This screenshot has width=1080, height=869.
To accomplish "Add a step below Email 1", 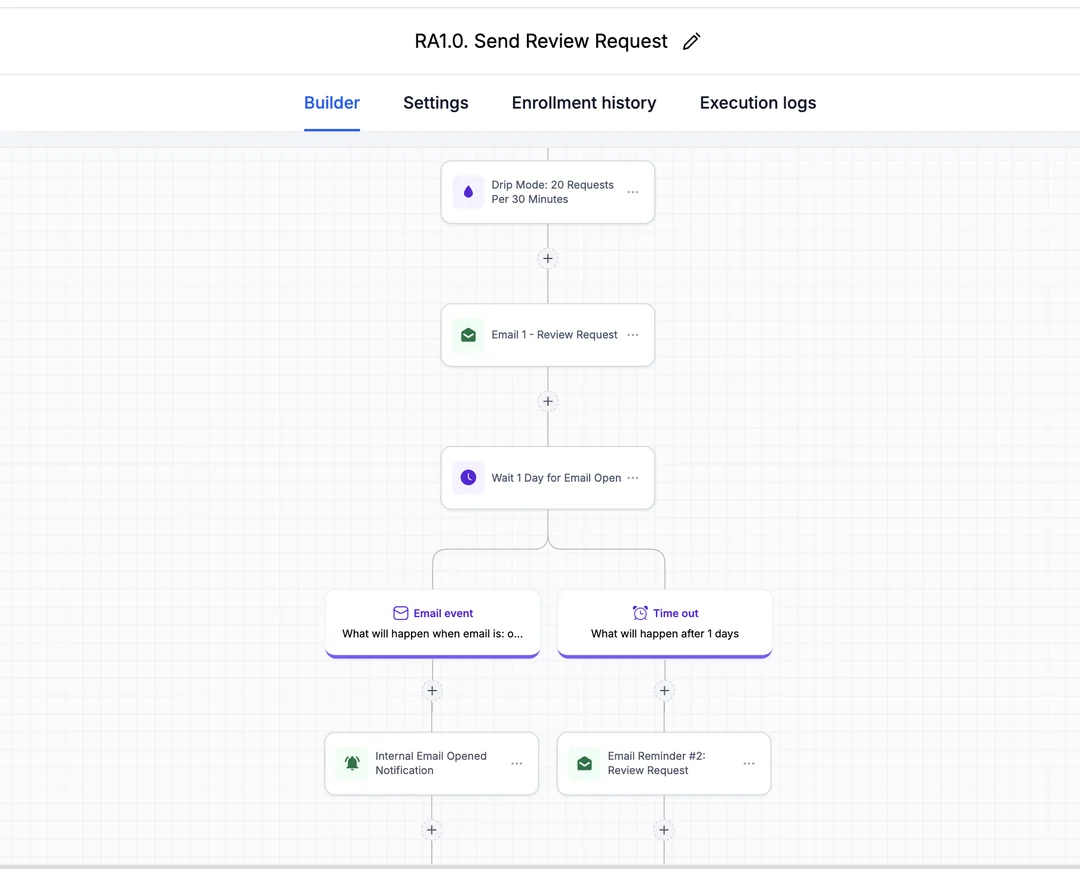I will (x=548, y=401).
